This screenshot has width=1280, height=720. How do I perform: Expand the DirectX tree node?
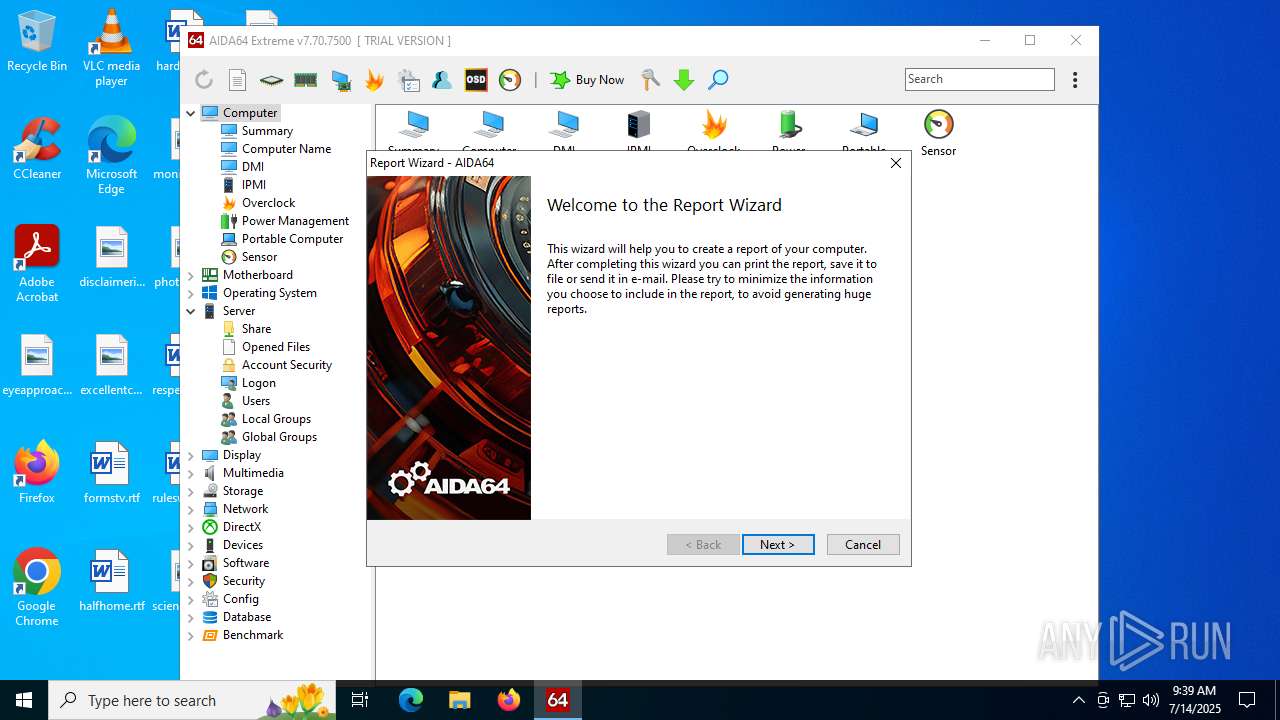click(x=191, y=527)
